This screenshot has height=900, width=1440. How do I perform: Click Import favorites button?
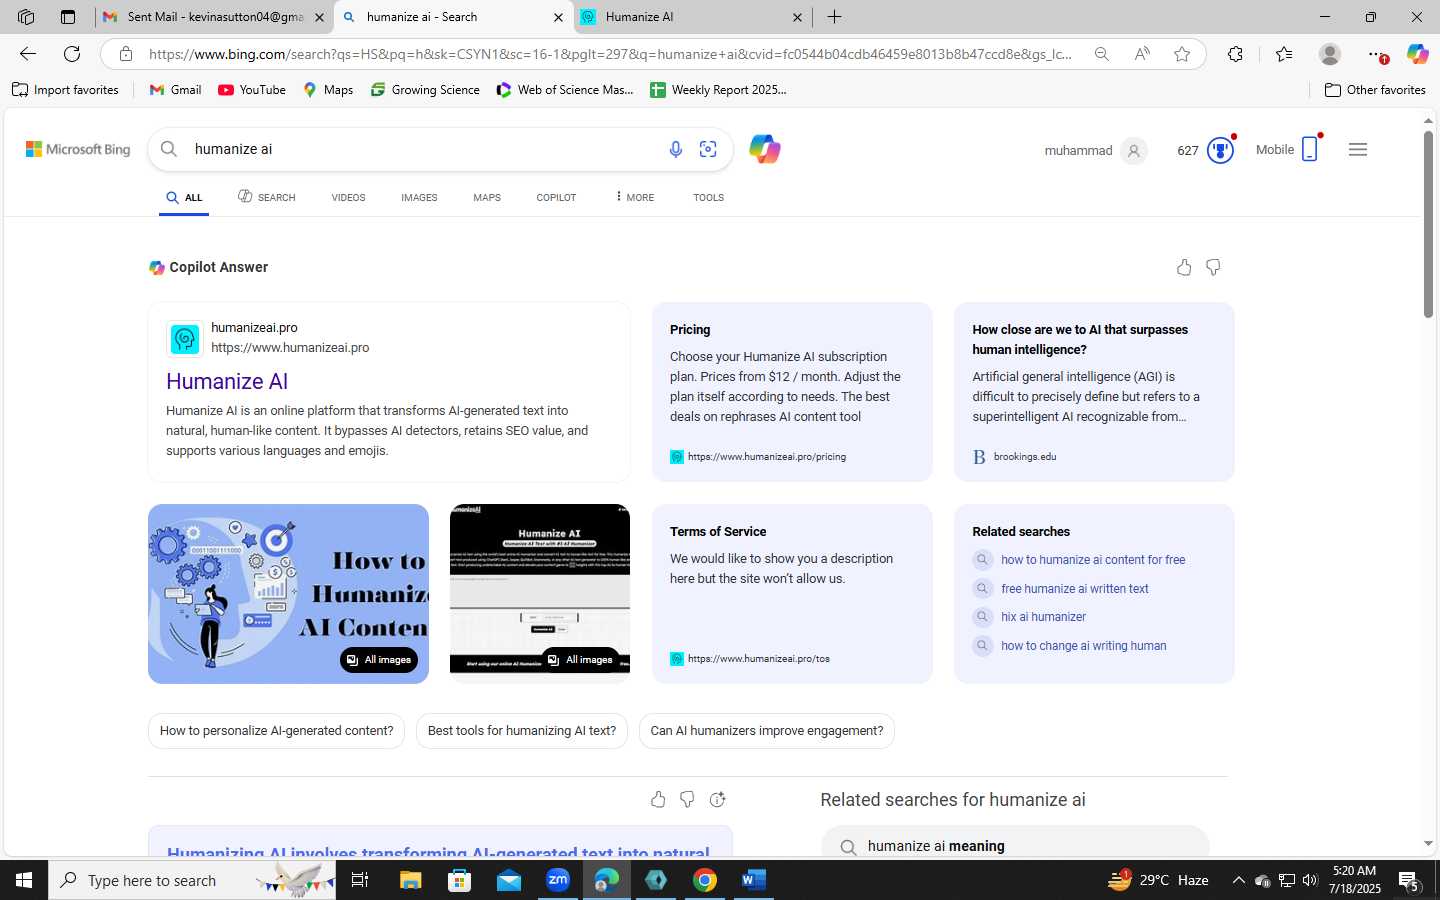coord(65,90)
